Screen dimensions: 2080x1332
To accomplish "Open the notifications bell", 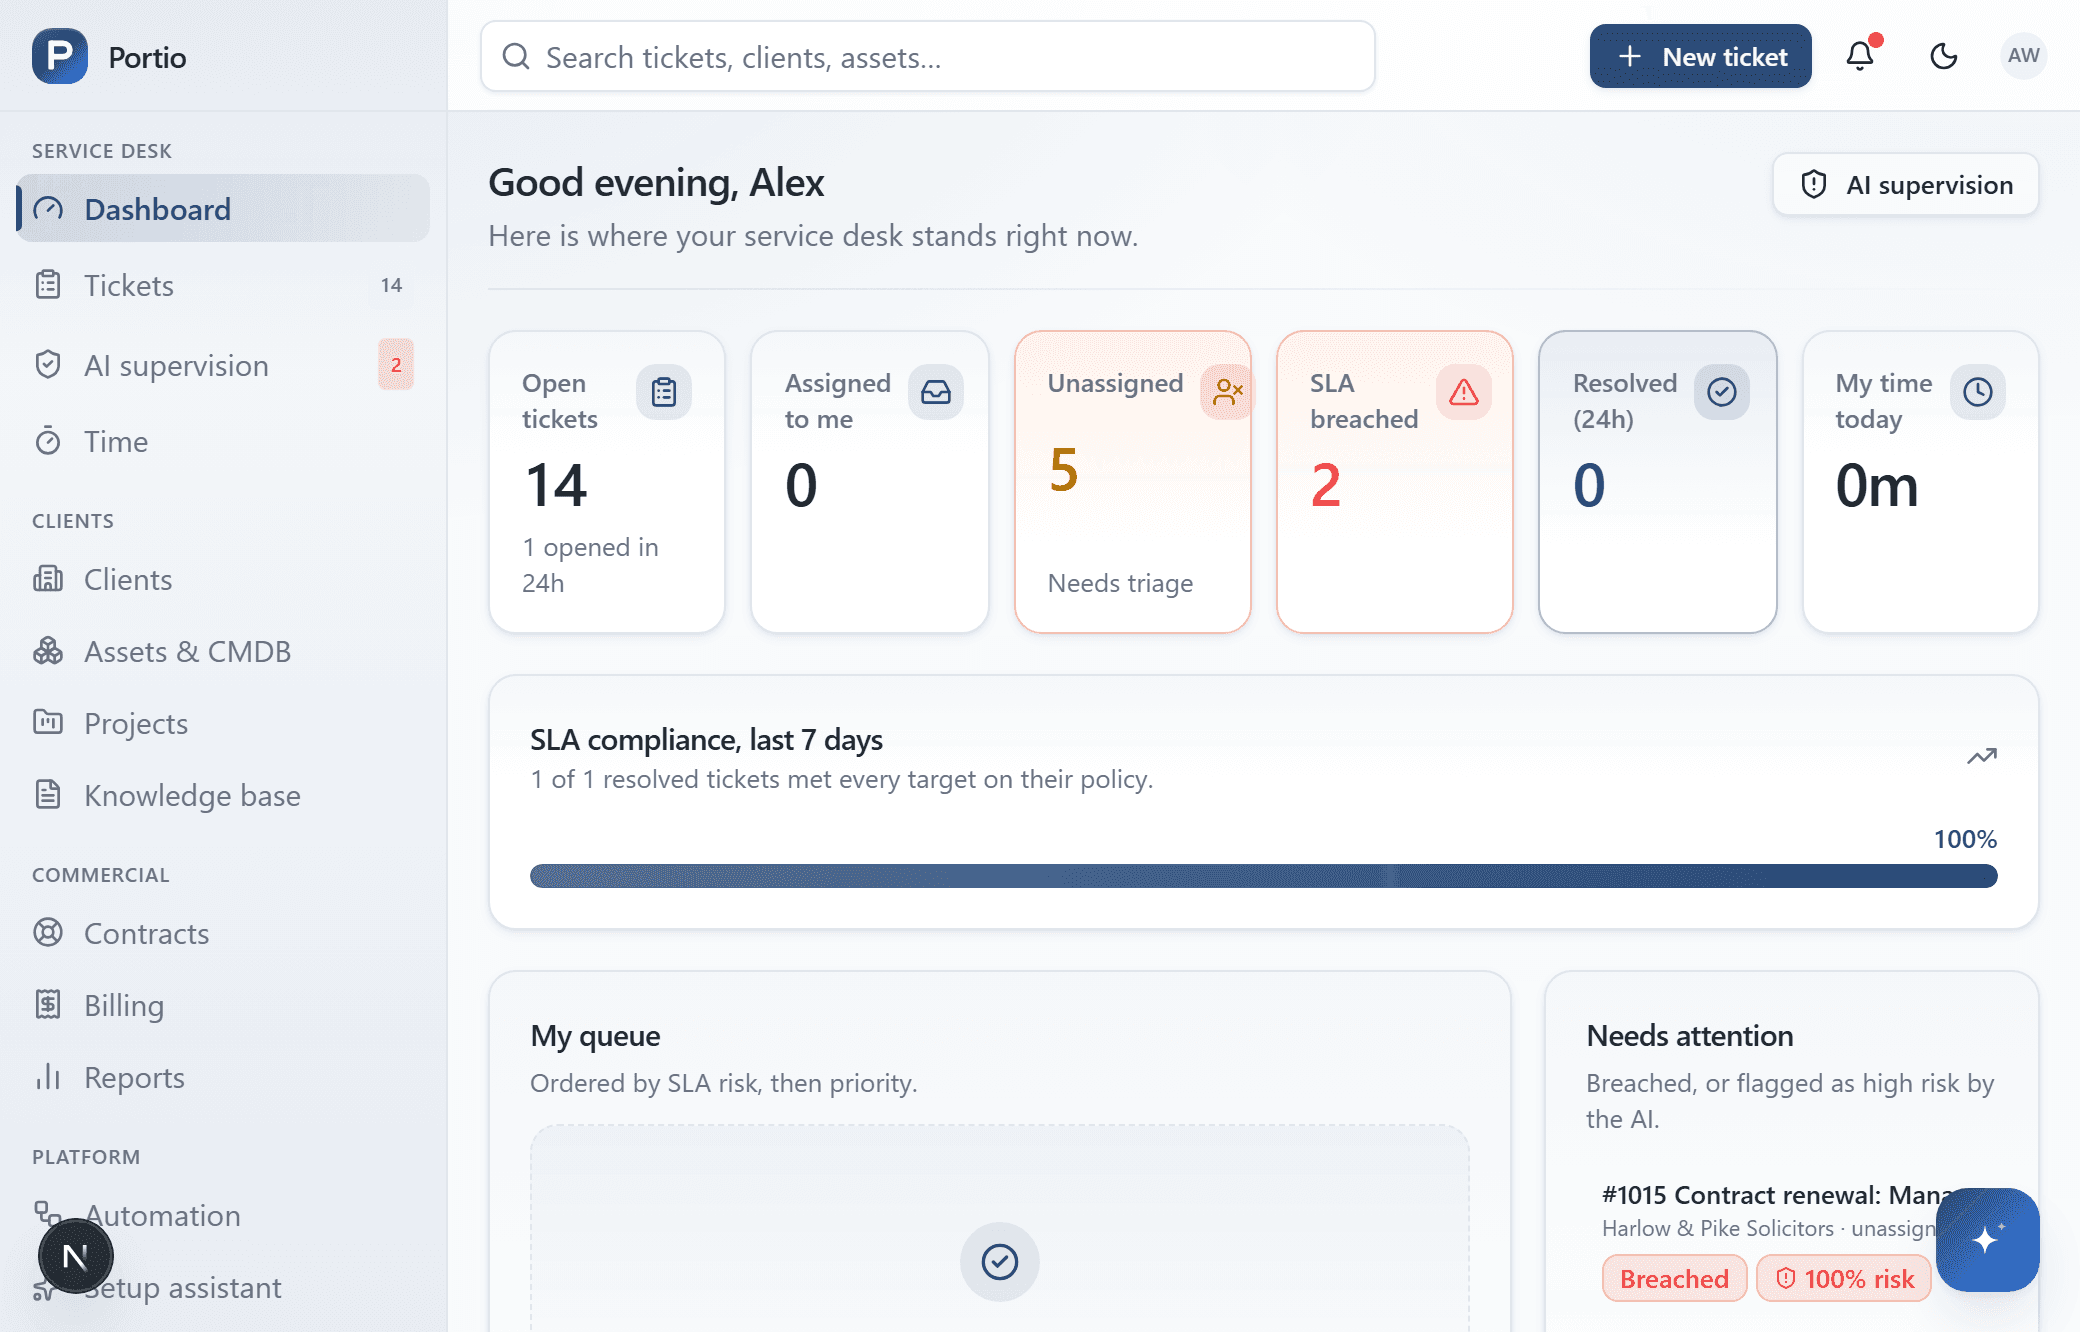I will click(1860, 56).
